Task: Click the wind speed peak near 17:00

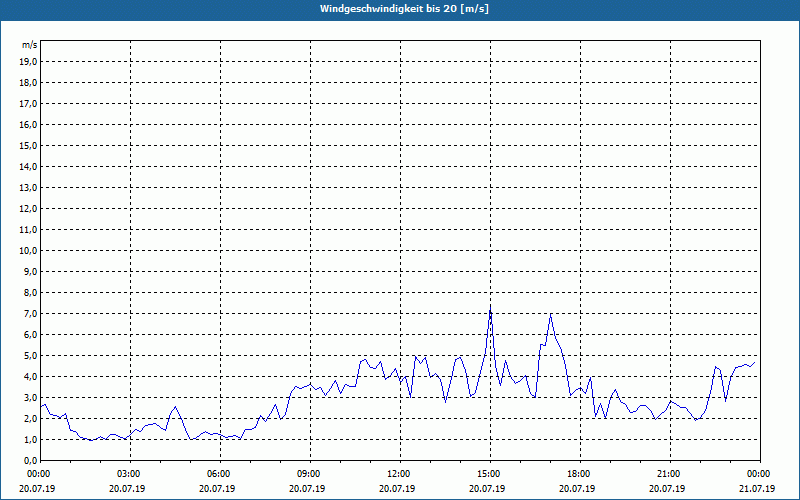Action: 551,314
